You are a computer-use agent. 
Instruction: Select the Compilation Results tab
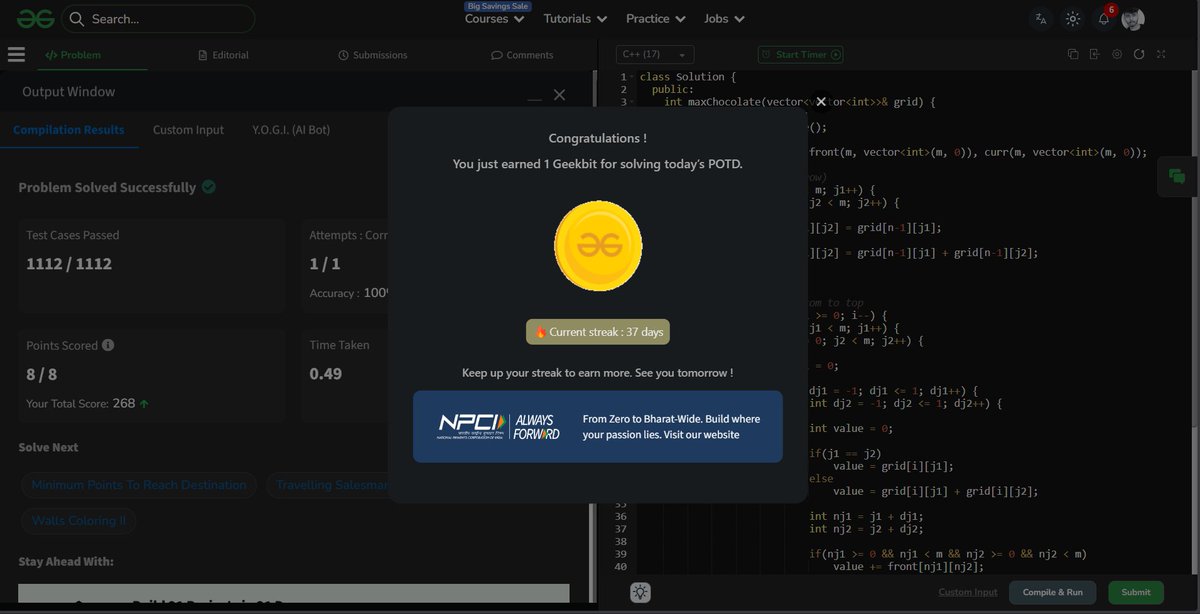point(69,130)
